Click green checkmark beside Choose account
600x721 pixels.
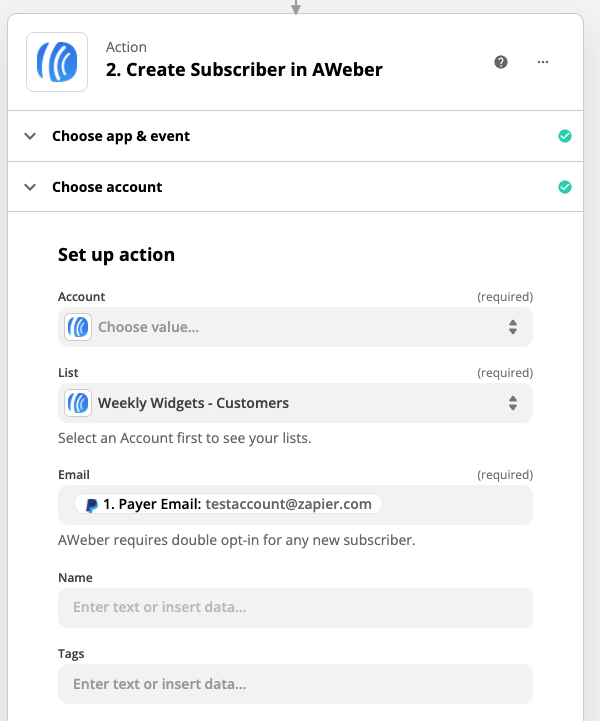click(x=565, y=187)
